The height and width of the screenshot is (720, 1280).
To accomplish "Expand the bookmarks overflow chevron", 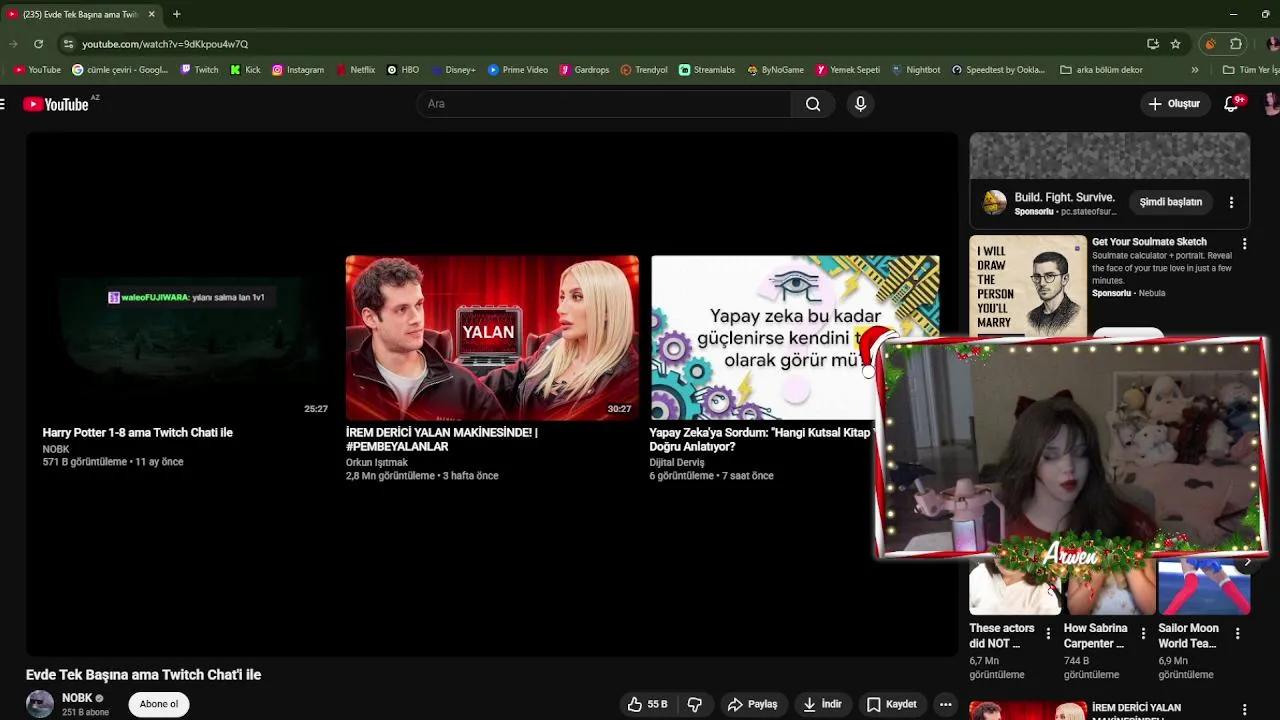I will pos(1194,70).
